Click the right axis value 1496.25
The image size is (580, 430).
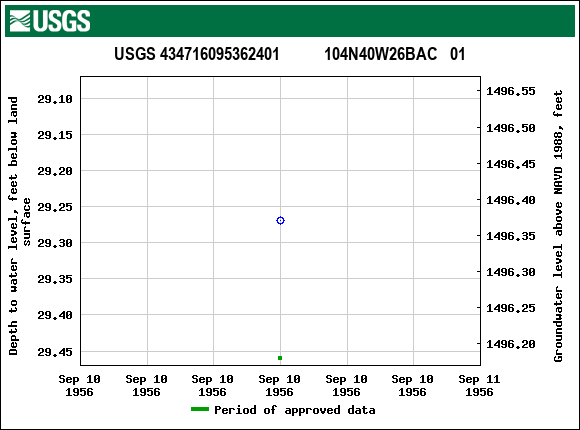(510, 308)
